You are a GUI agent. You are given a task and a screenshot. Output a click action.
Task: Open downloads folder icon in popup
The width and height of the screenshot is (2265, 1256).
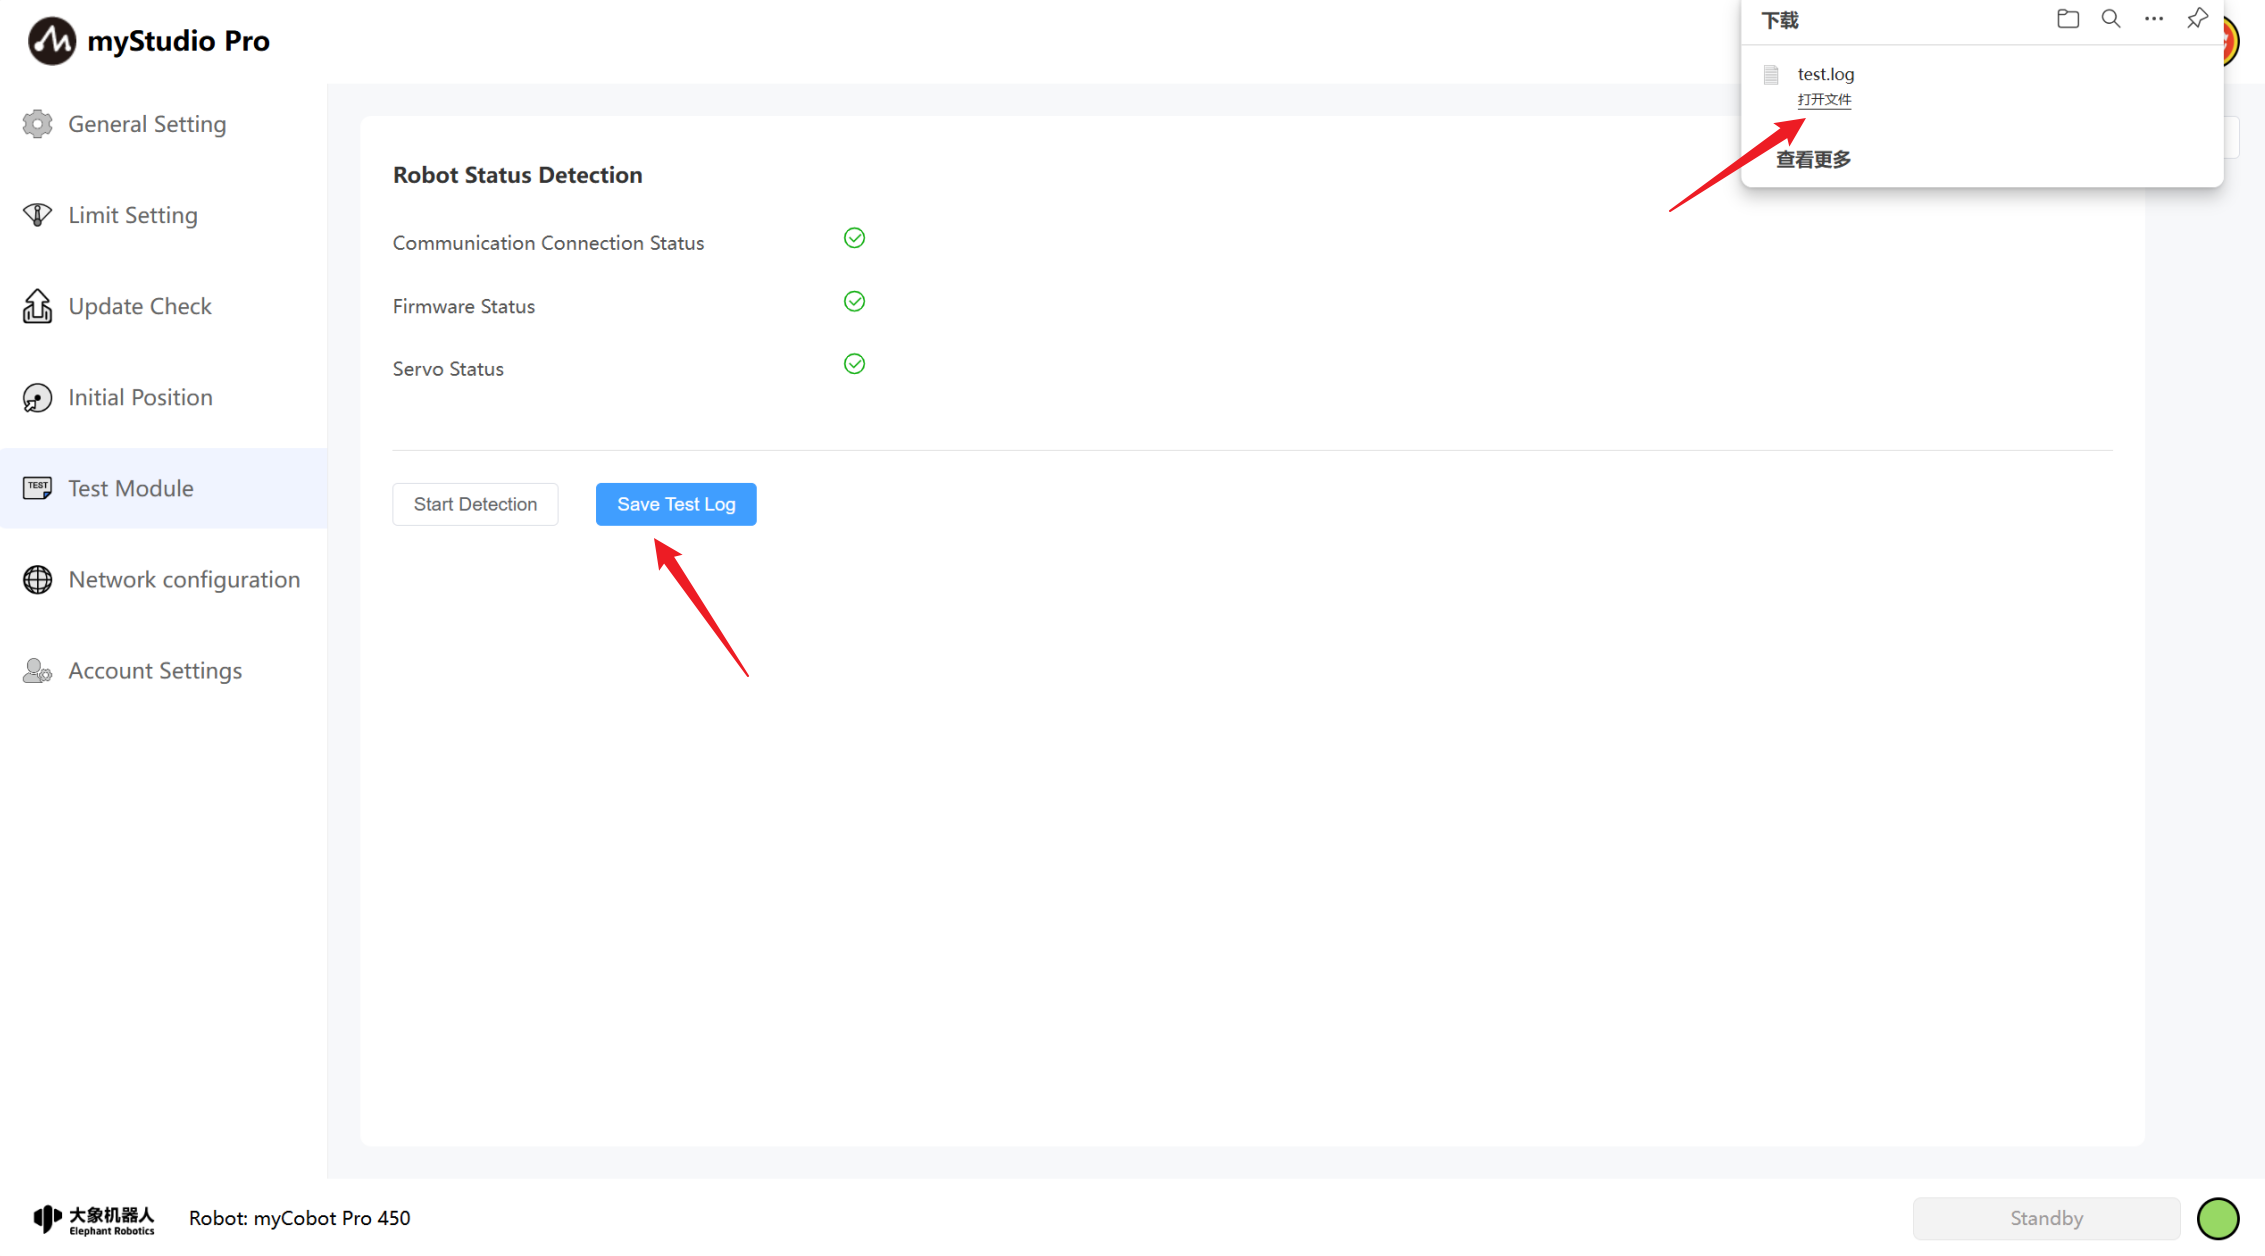[2068, 19]
